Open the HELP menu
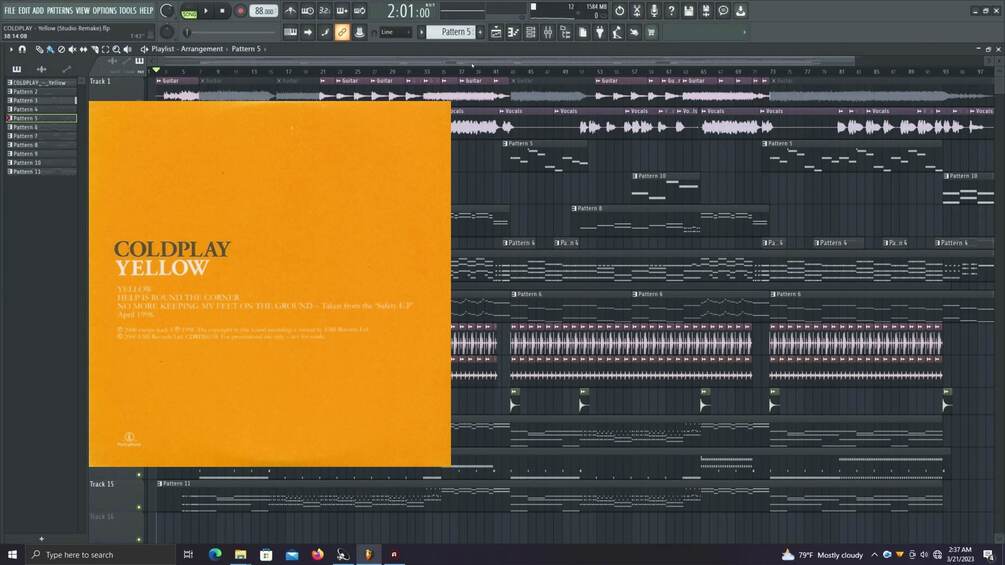This screenshot has width=1005, height=565. [x=146, y=11]
